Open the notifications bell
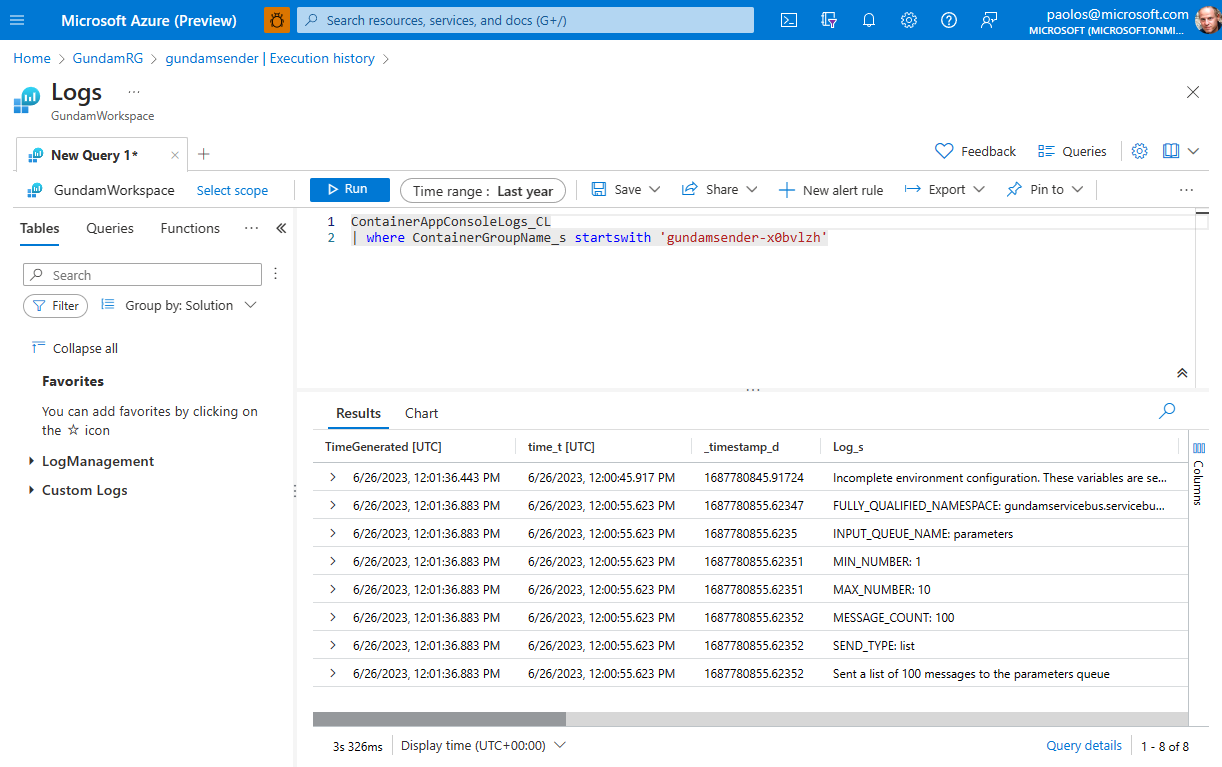Image resolution: width=1222 pixels, height=767 pixels. (x=869, y=20)
